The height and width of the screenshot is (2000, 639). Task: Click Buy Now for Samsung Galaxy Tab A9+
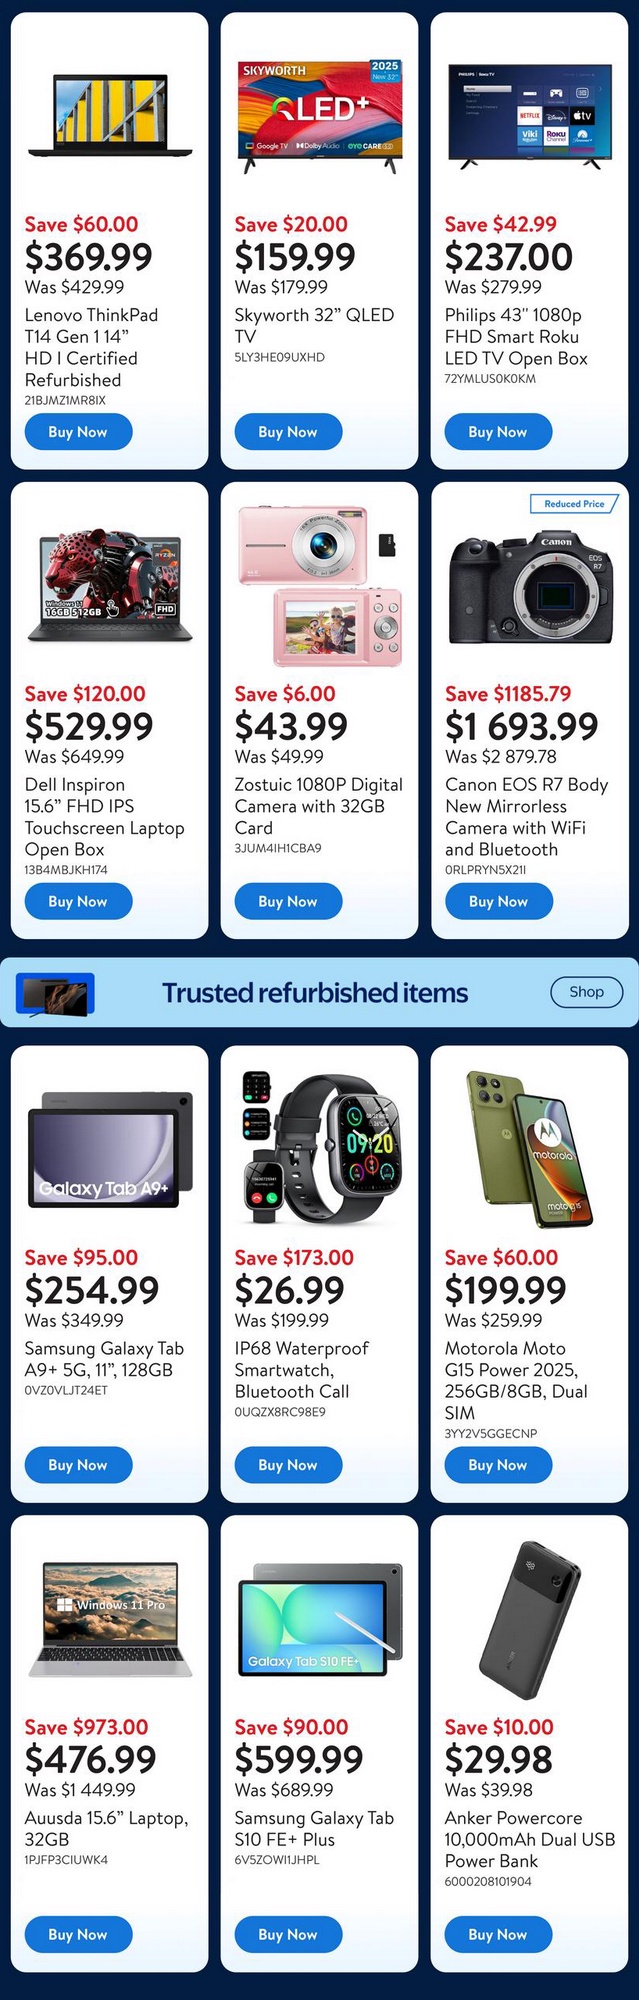tap(78, 1465)
